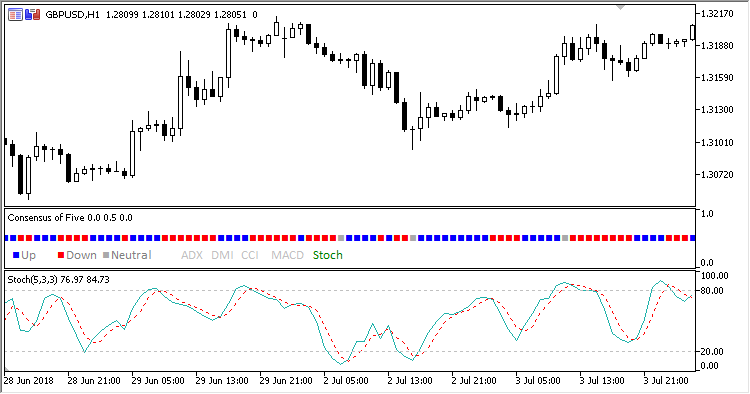Click the 1.31880 price scale value
The height and width of the screenshot is (394, 750).
click(x=717, y=45)
